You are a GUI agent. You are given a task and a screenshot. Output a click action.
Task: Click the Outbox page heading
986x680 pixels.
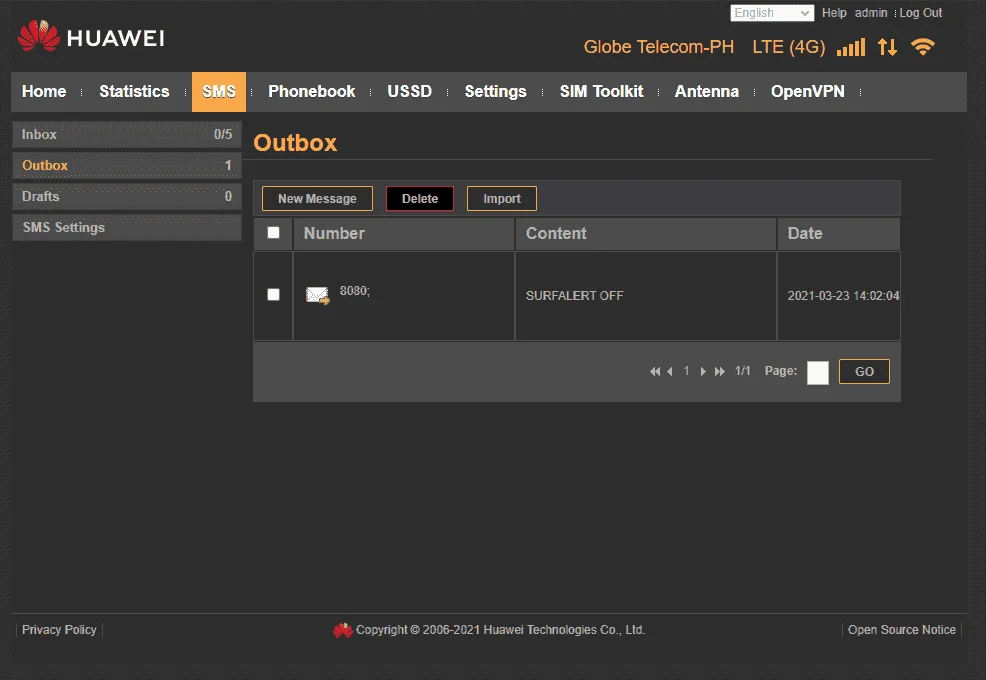[295, 143]
